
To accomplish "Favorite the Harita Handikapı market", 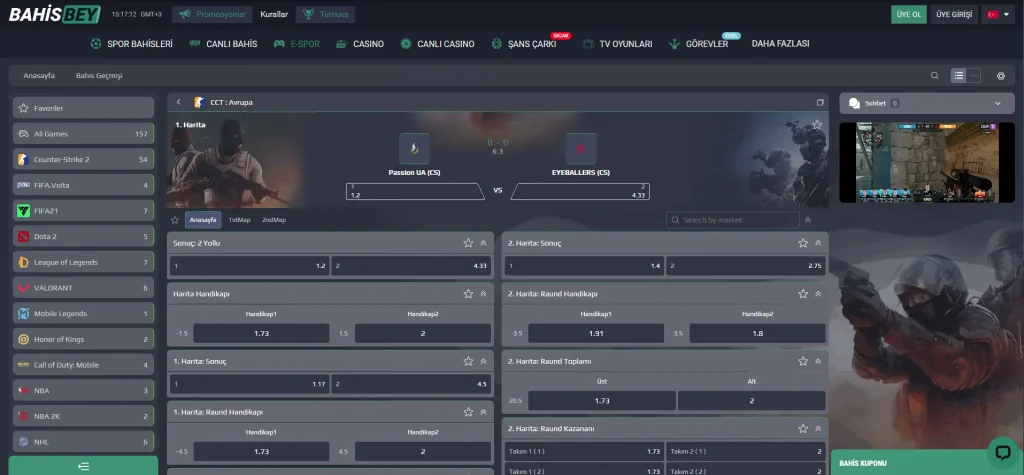I will coord(468,294).
